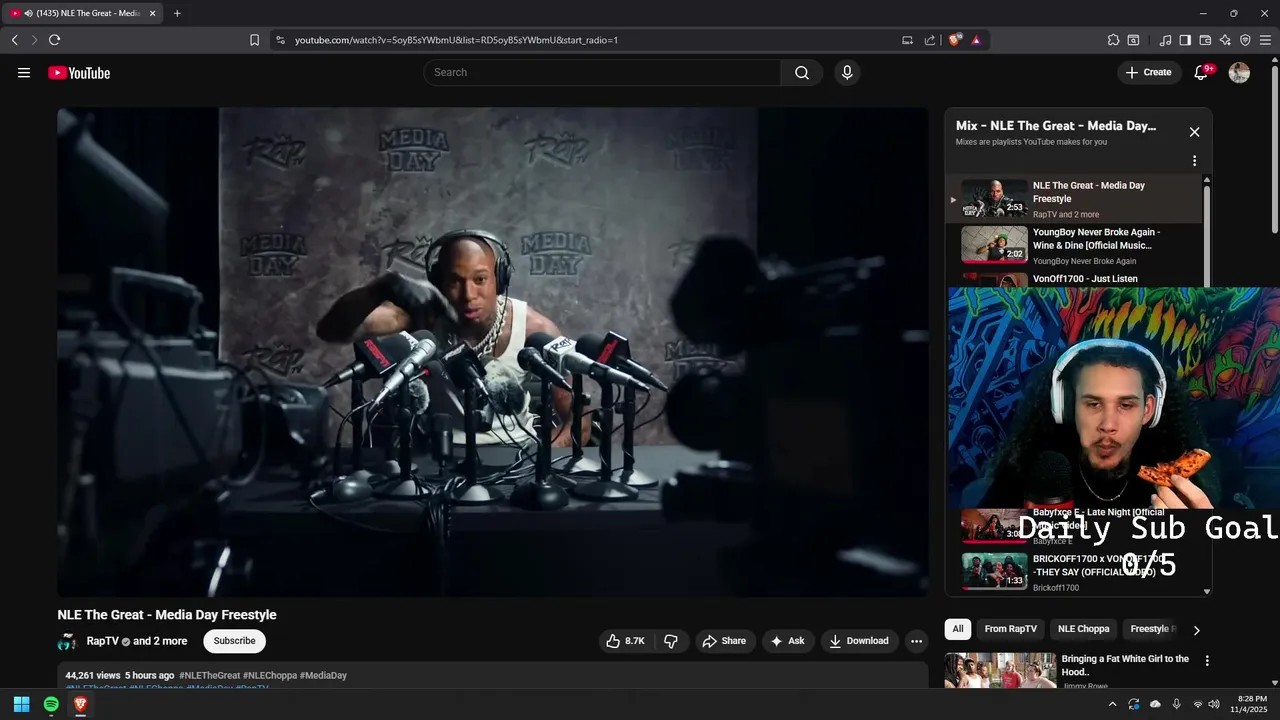The width and height of the screenshot is (1280, 720).
Task: Open taskbar volume speaker icon
Action: [1214, 704]
